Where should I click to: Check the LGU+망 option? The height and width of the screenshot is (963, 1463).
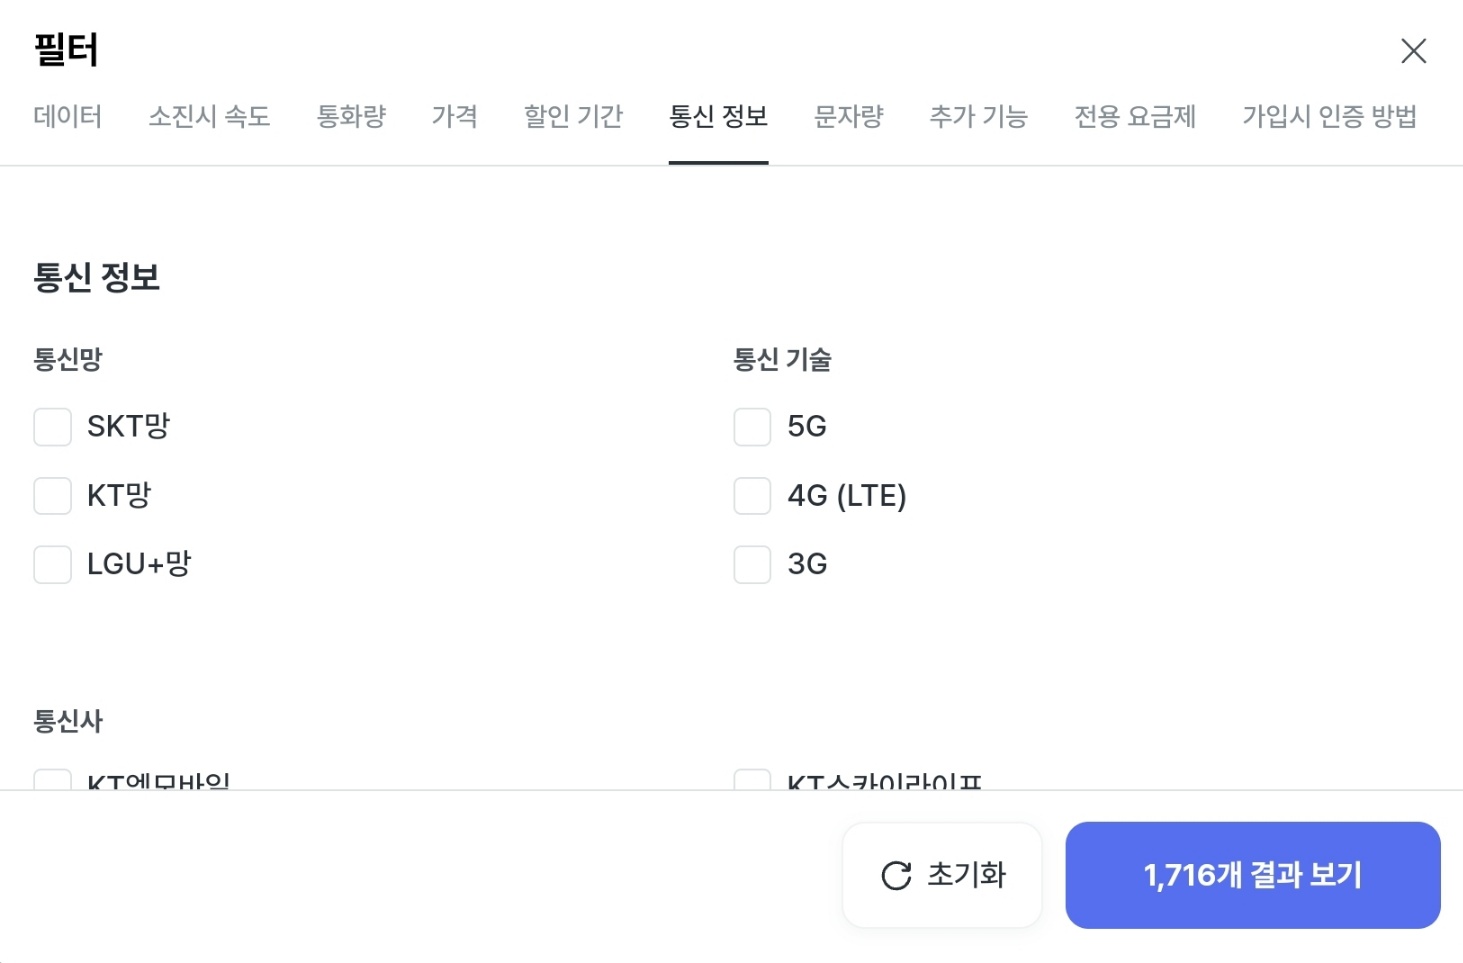52,564
